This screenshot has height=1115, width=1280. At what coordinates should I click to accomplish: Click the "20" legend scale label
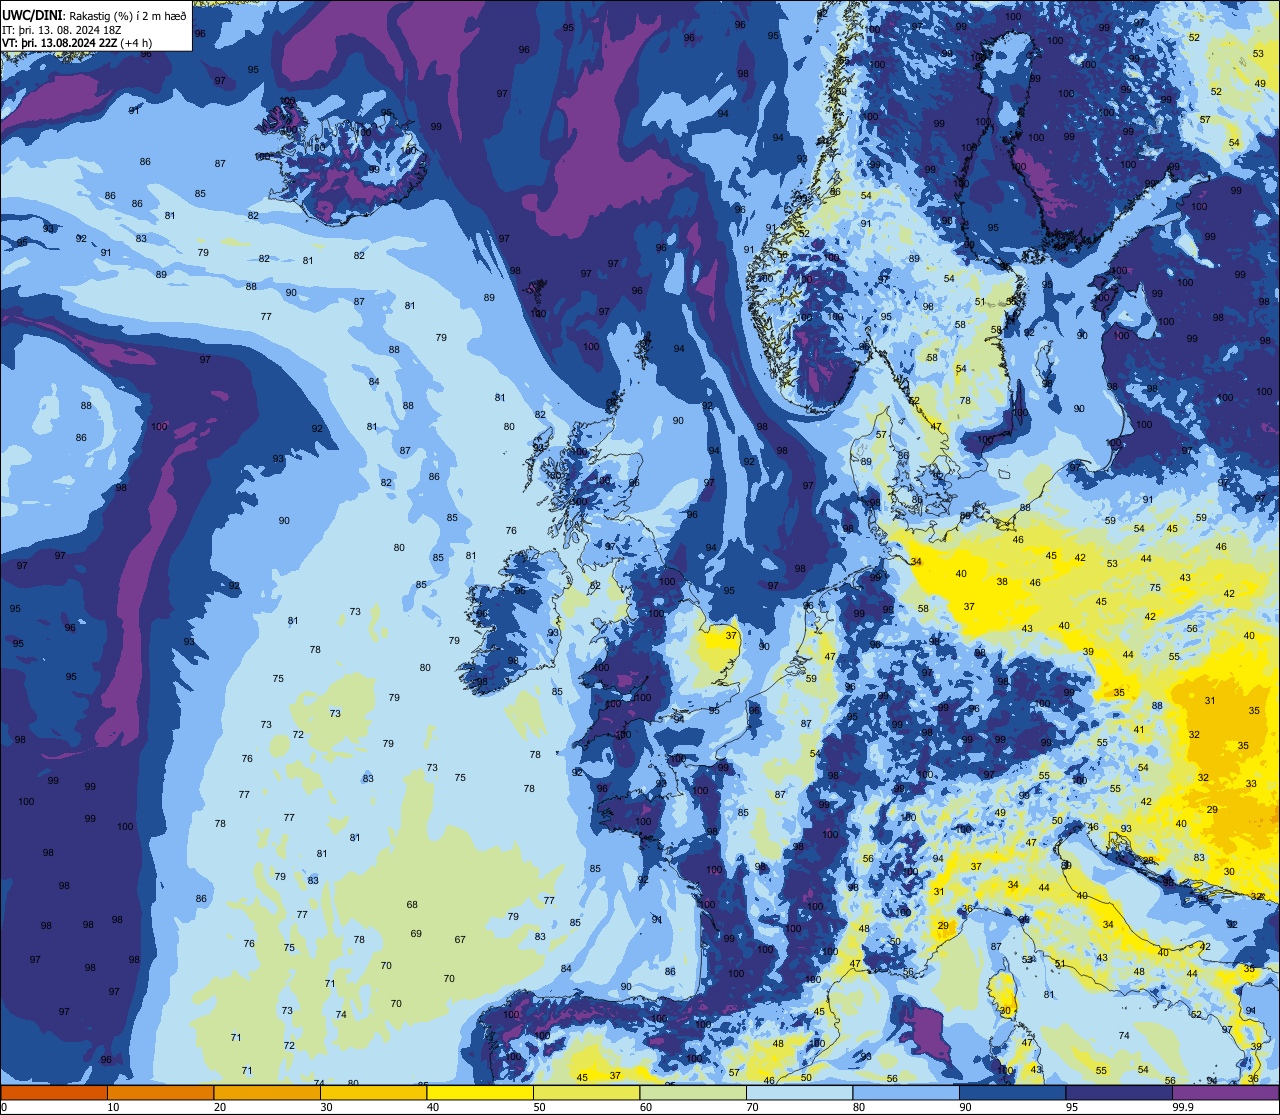coord(220,1107)
